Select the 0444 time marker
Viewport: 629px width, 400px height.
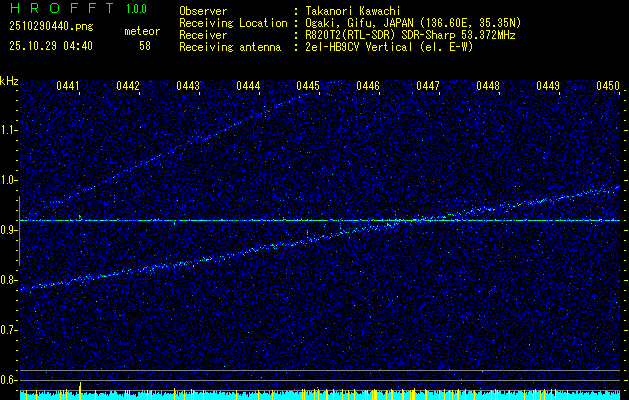248,86
